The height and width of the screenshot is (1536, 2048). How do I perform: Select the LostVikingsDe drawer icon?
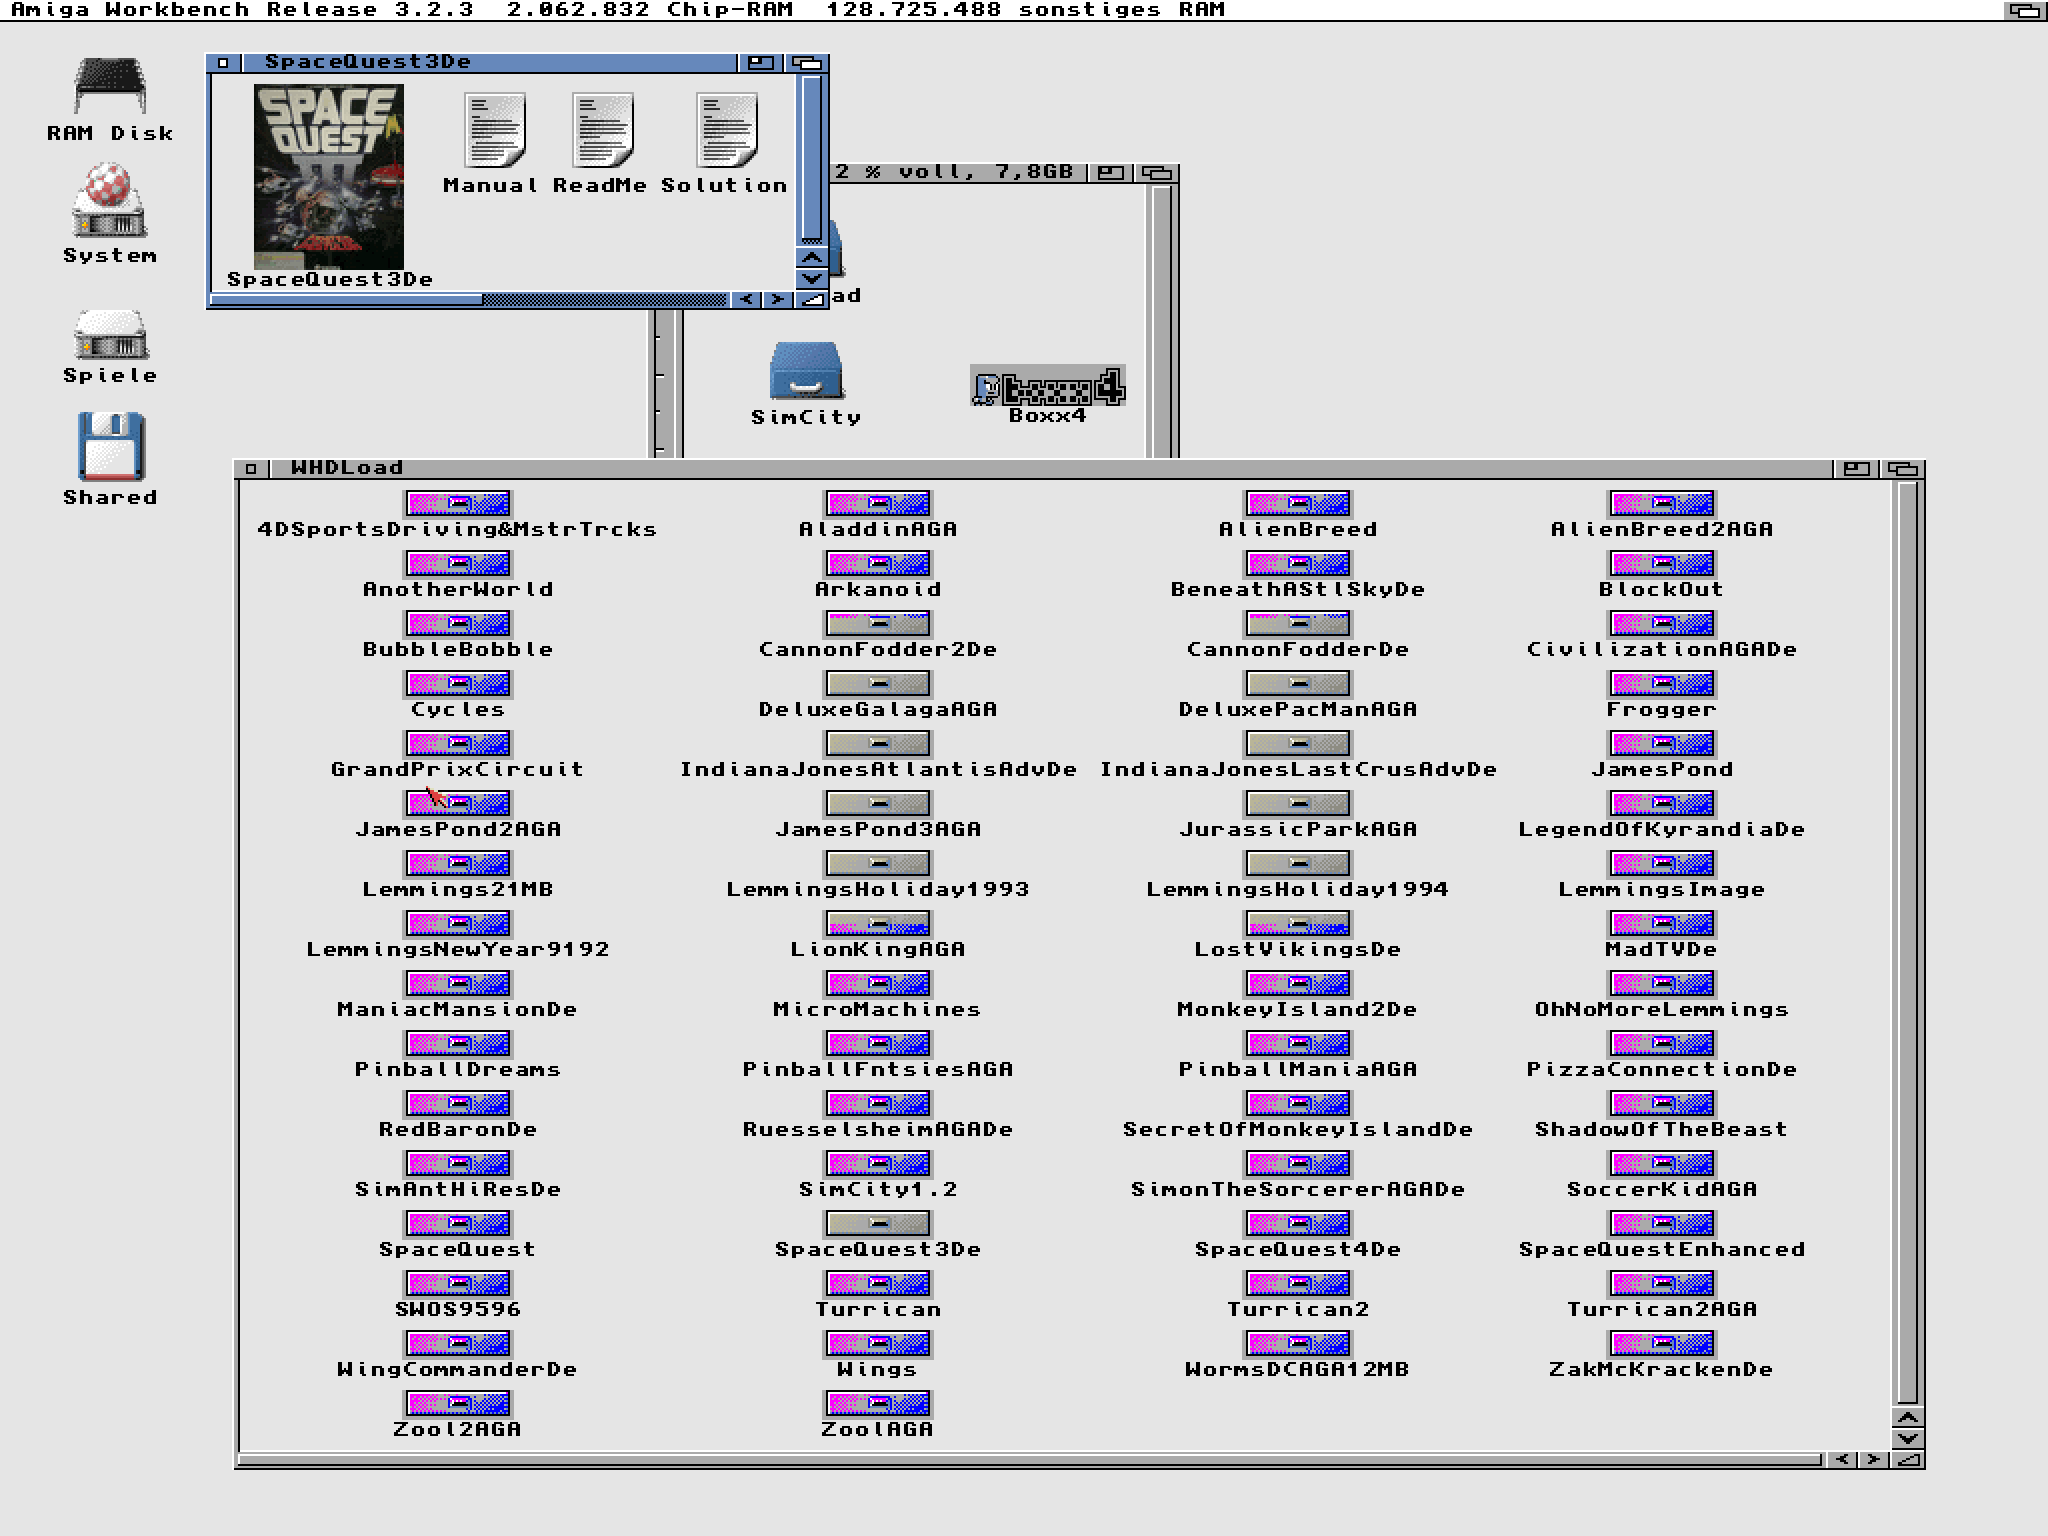coord(1298,923)
